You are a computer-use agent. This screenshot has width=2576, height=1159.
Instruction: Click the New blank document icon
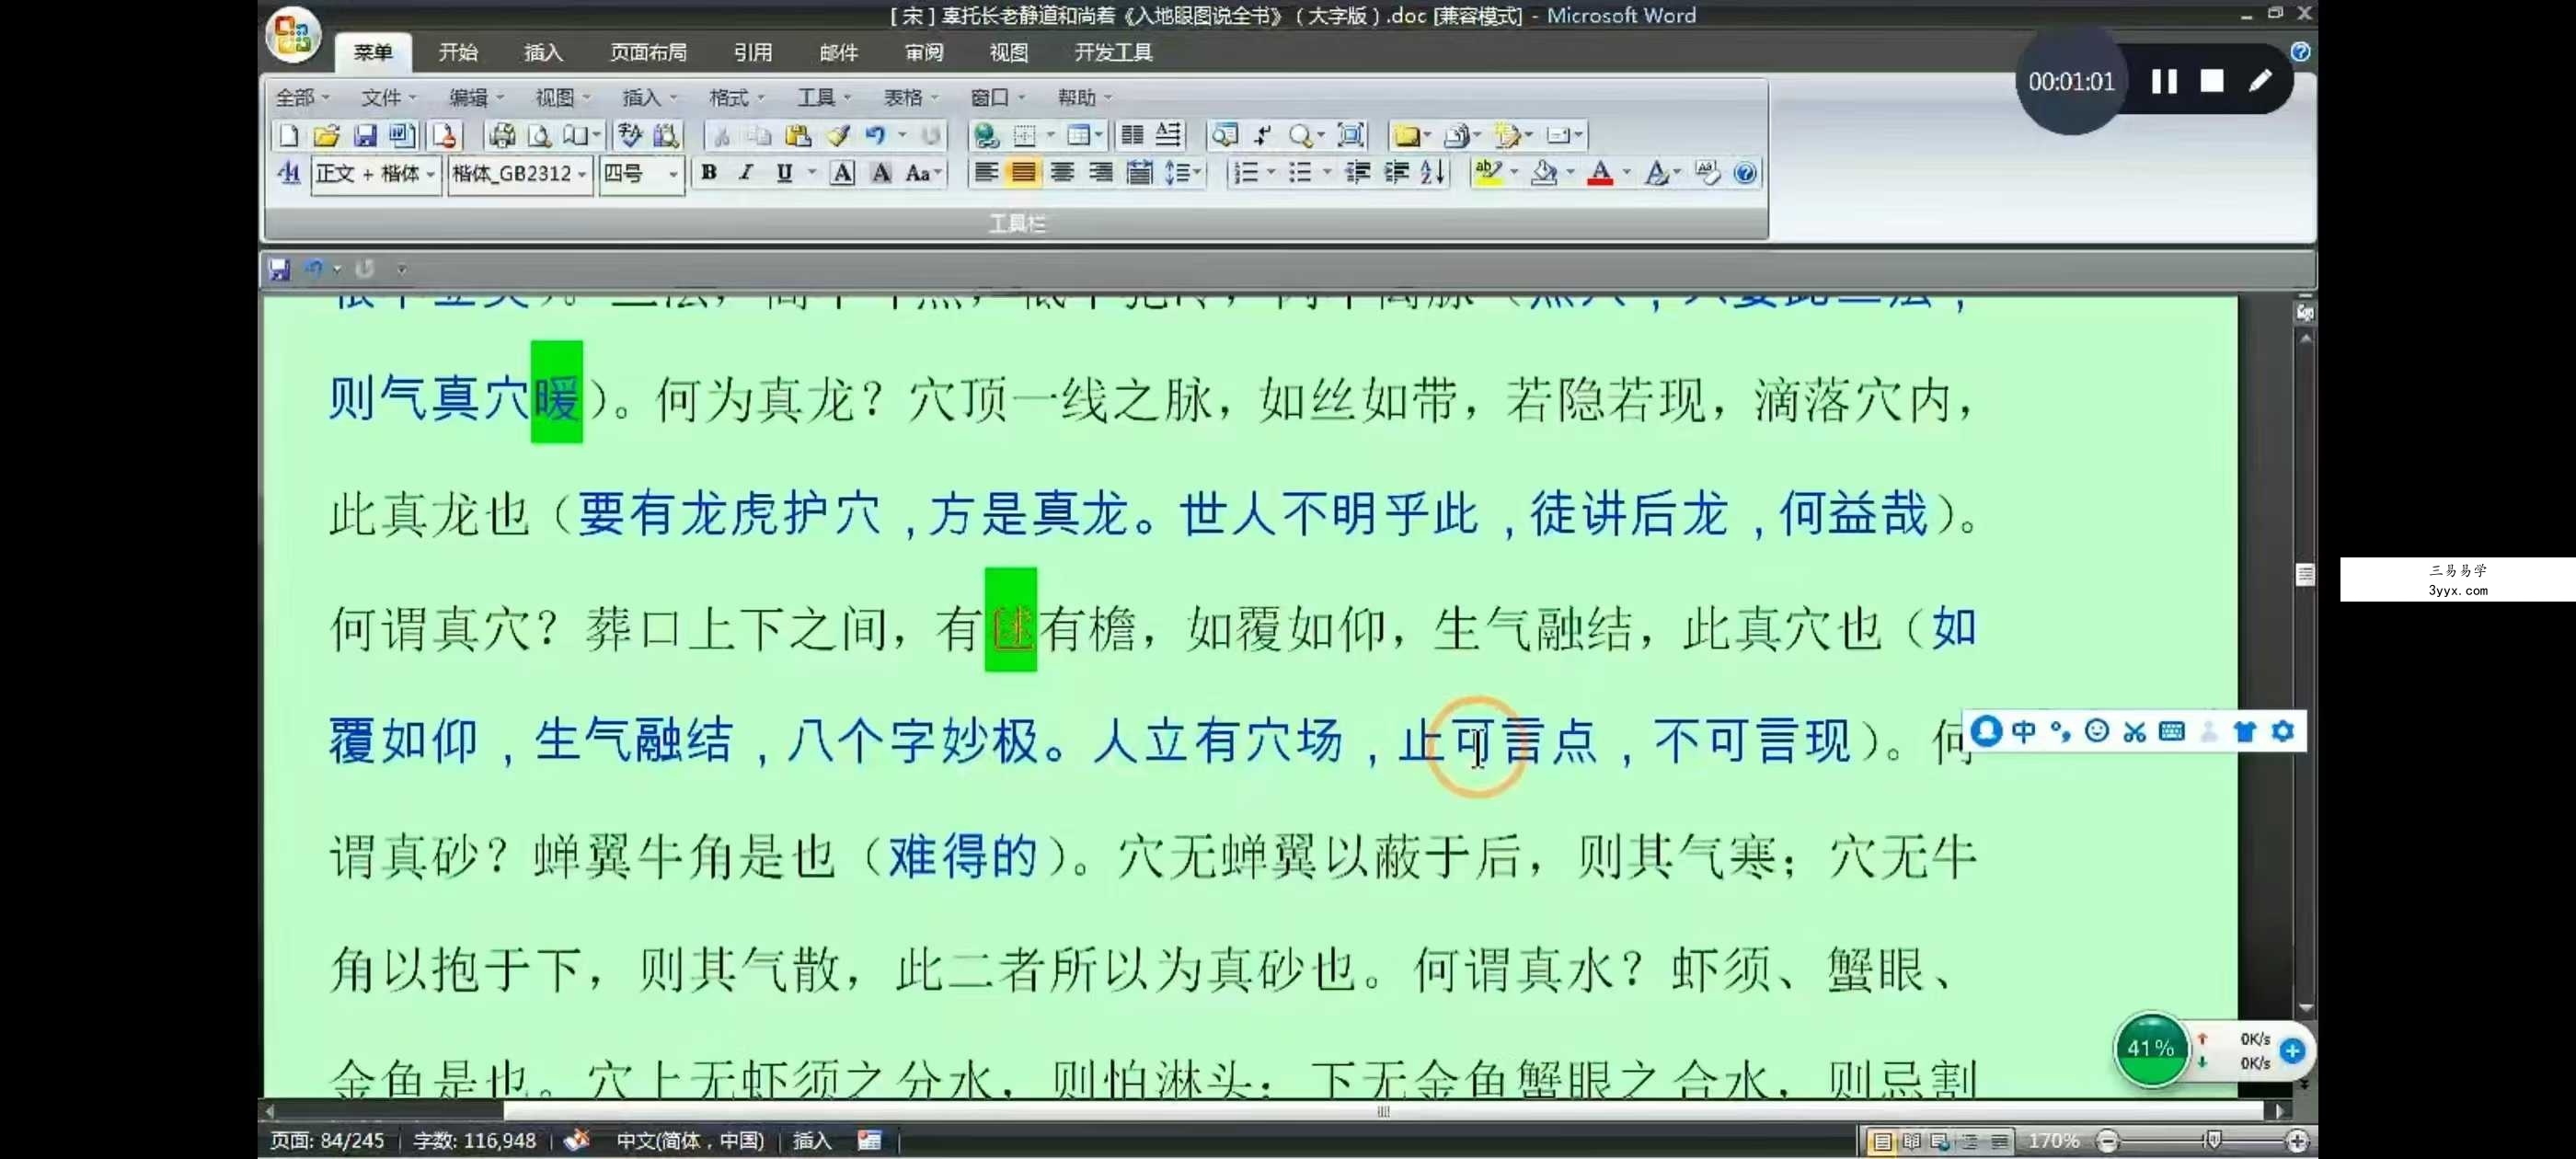[288, 135]
